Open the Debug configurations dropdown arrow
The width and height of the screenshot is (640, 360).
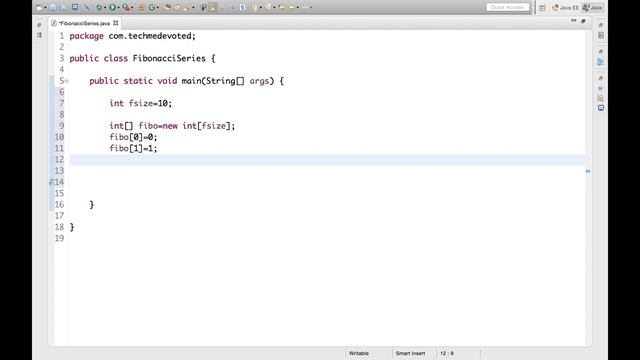point(105,7)
